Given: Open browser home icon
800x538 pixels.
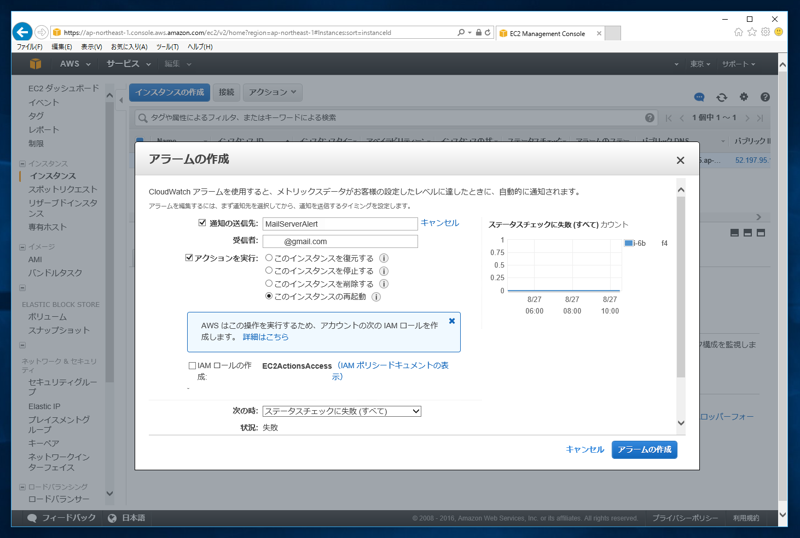Looking at the screenshot, I should pyautogui.click(x=738, y=32).
